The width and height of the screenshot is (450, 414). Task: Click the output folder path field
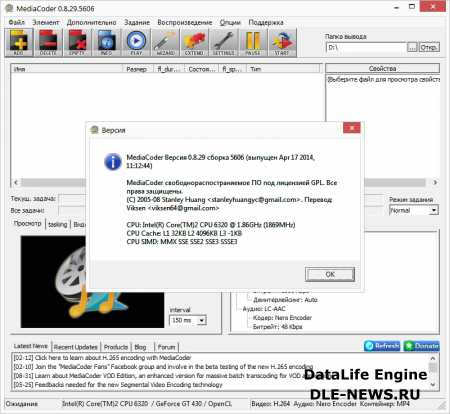[x=366, y=47]
